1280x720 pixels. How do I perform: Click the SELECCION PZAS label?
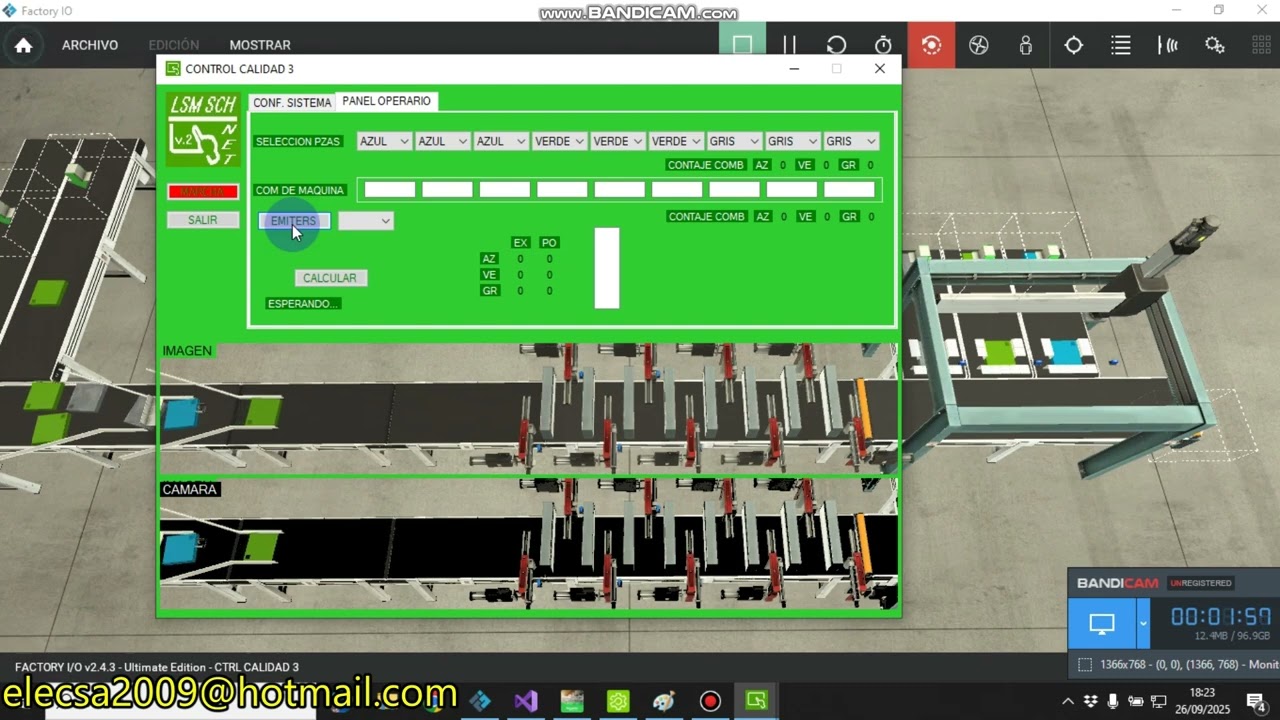point(298,142)
